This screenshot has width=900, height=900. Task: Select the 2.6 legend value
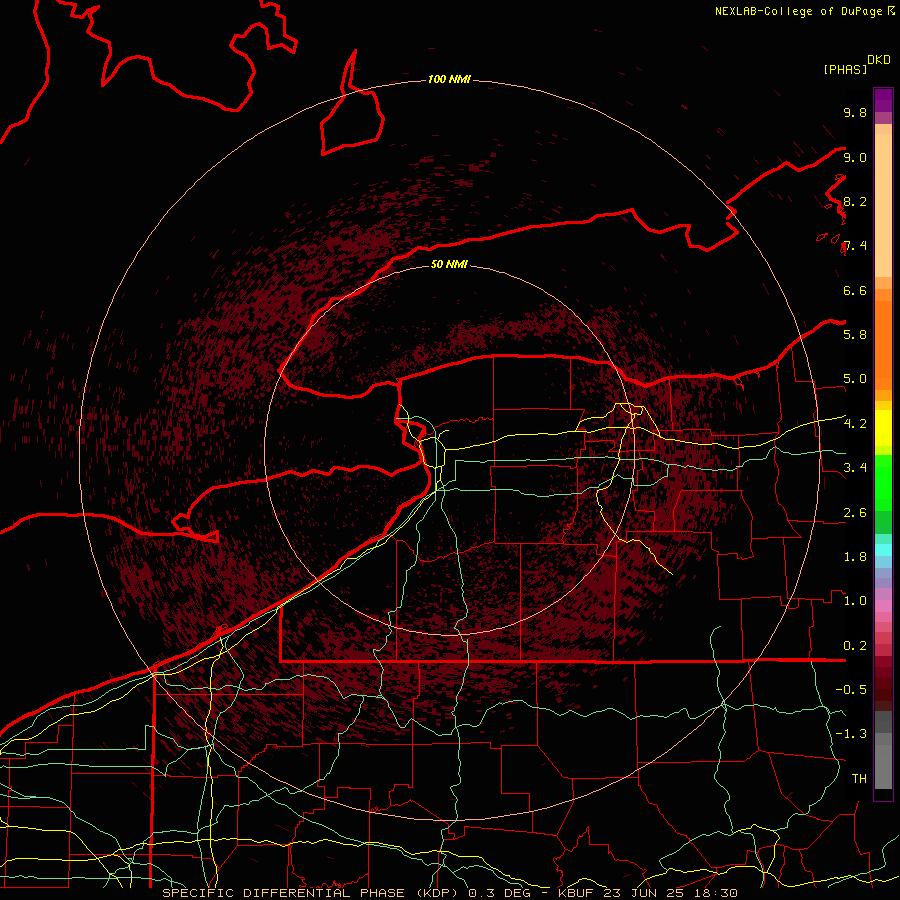tap(855, 513)
